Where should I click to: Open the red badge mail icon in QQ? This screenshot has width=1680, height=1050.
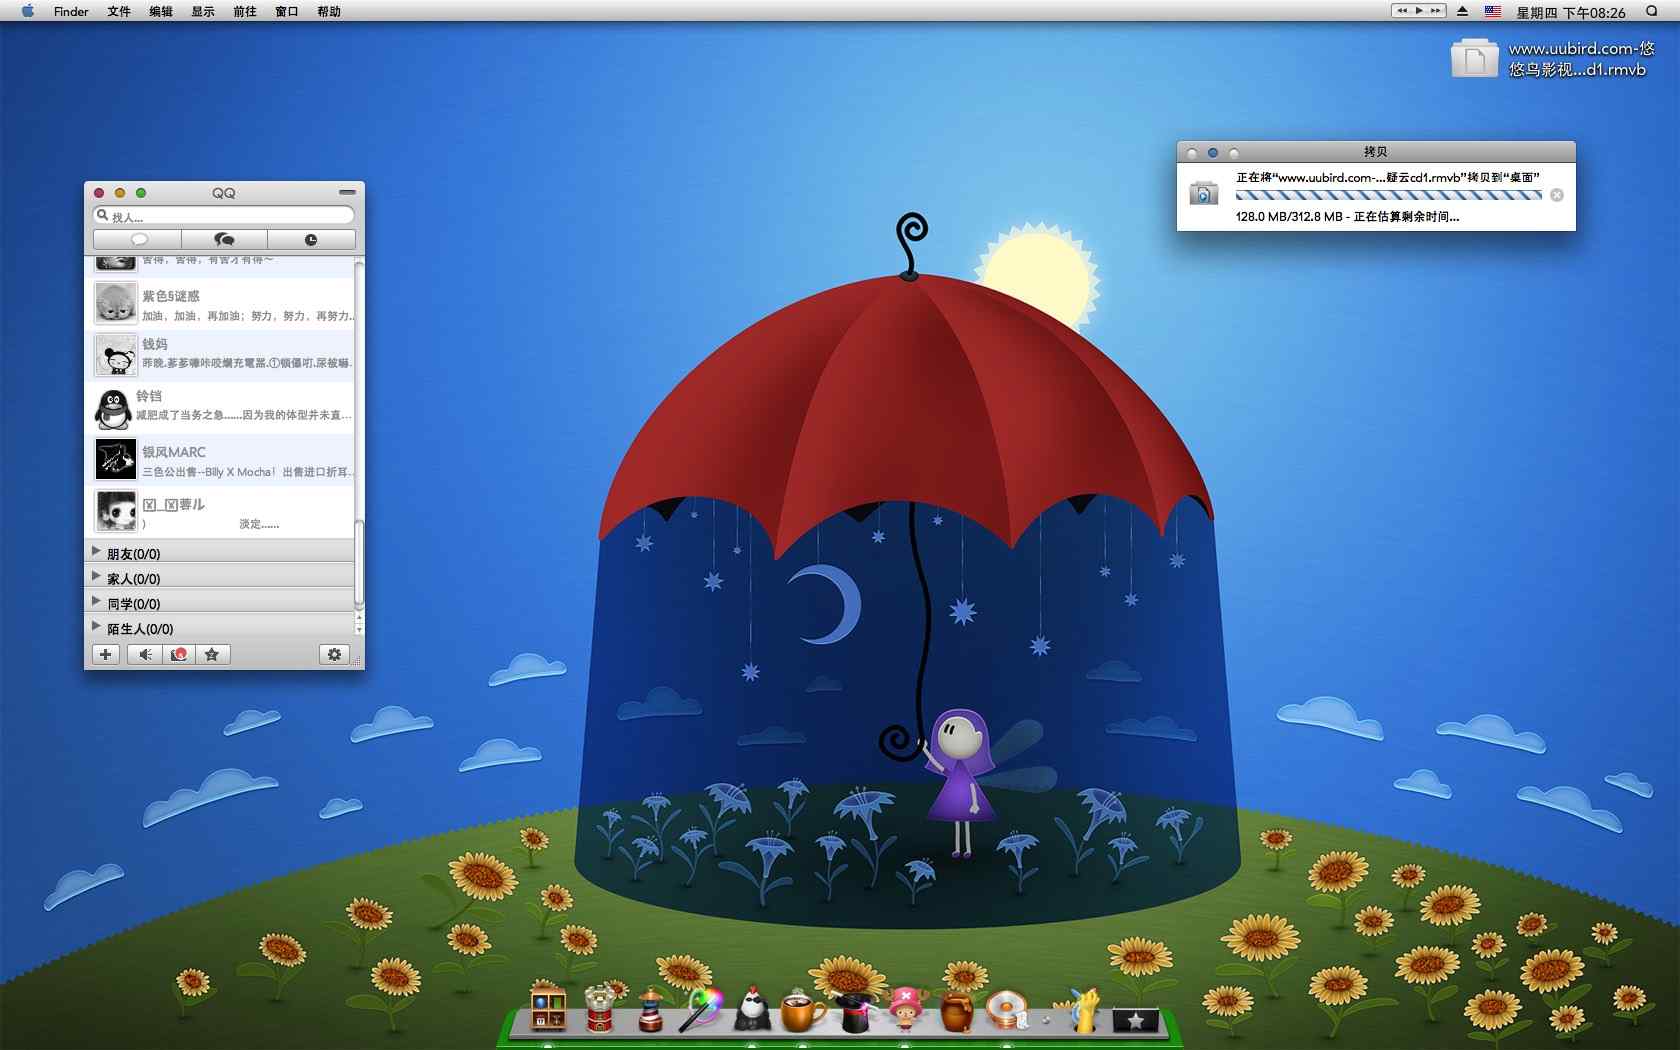pyautogui.click(x=179, y=654)
